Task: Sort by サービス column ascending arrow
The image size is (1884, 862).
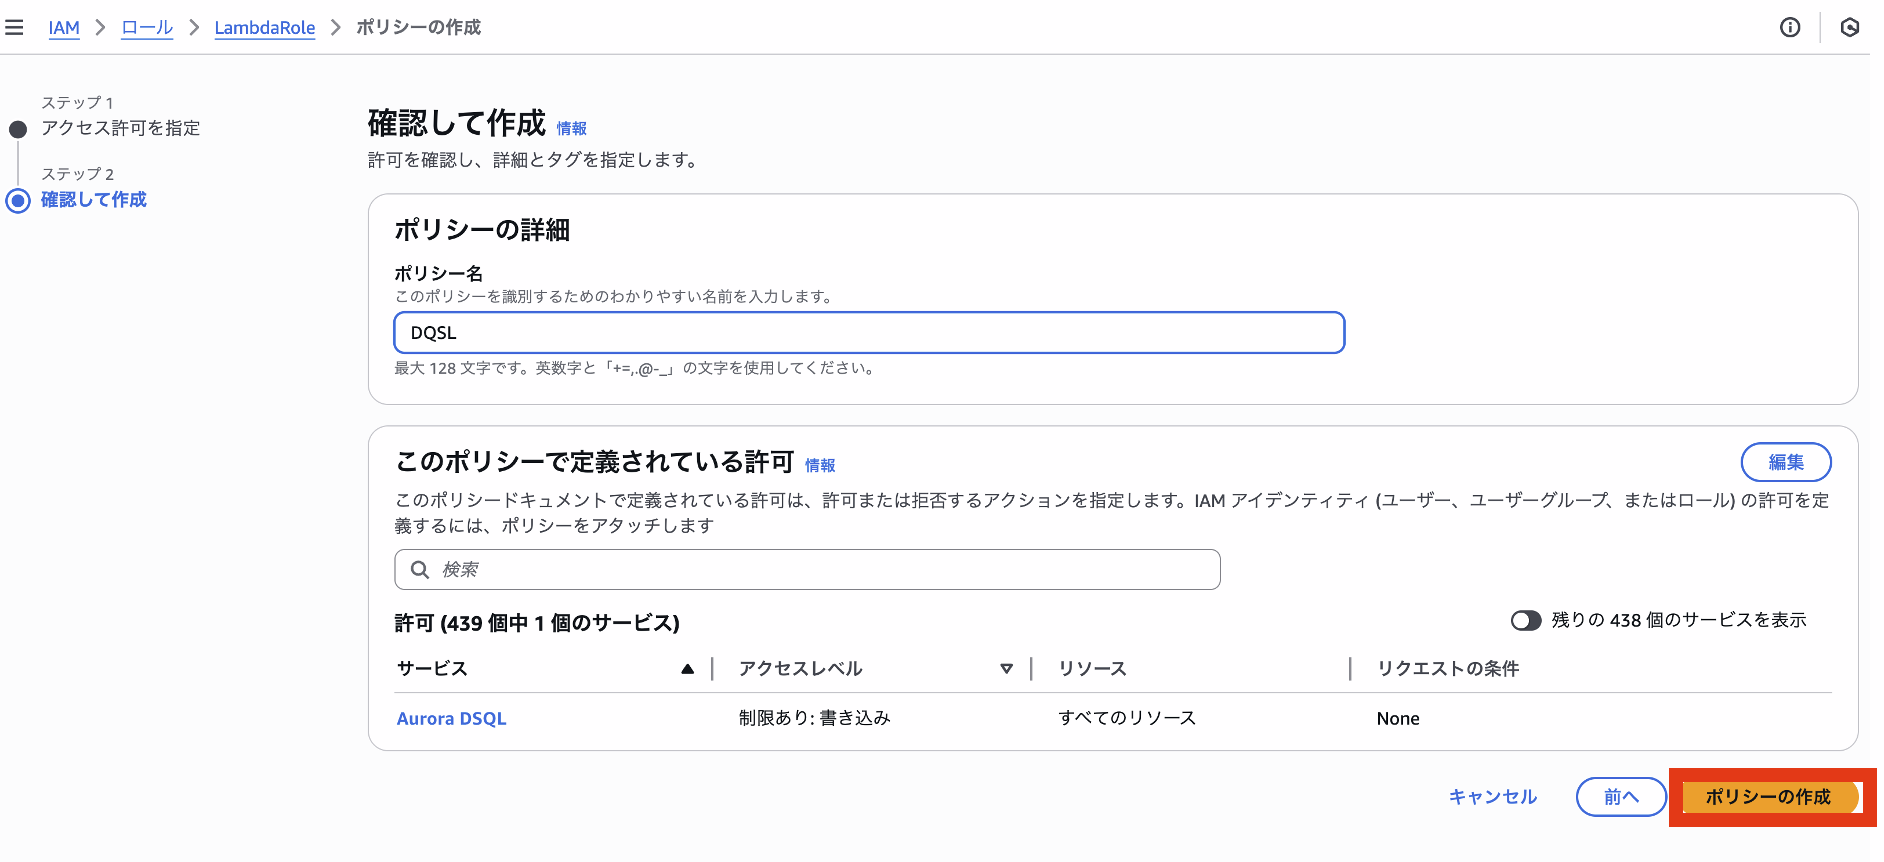Action: (x=687, y=669)
